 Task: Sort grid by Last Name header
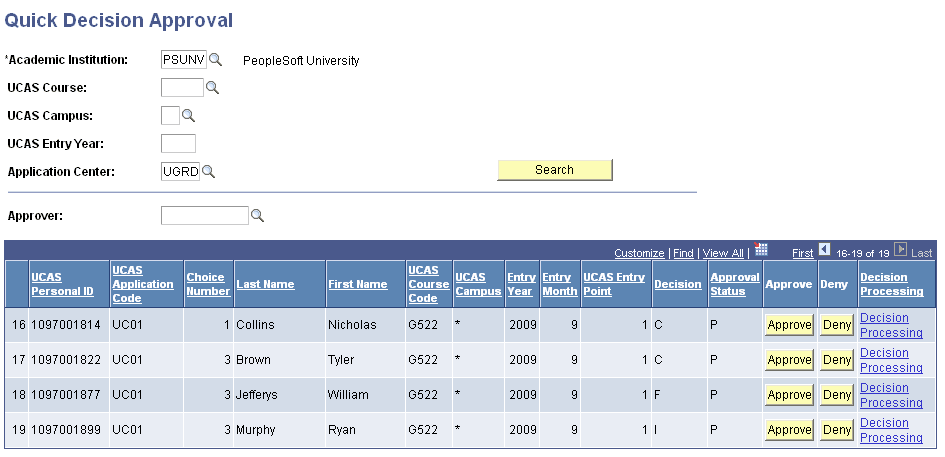click(265, 284)
